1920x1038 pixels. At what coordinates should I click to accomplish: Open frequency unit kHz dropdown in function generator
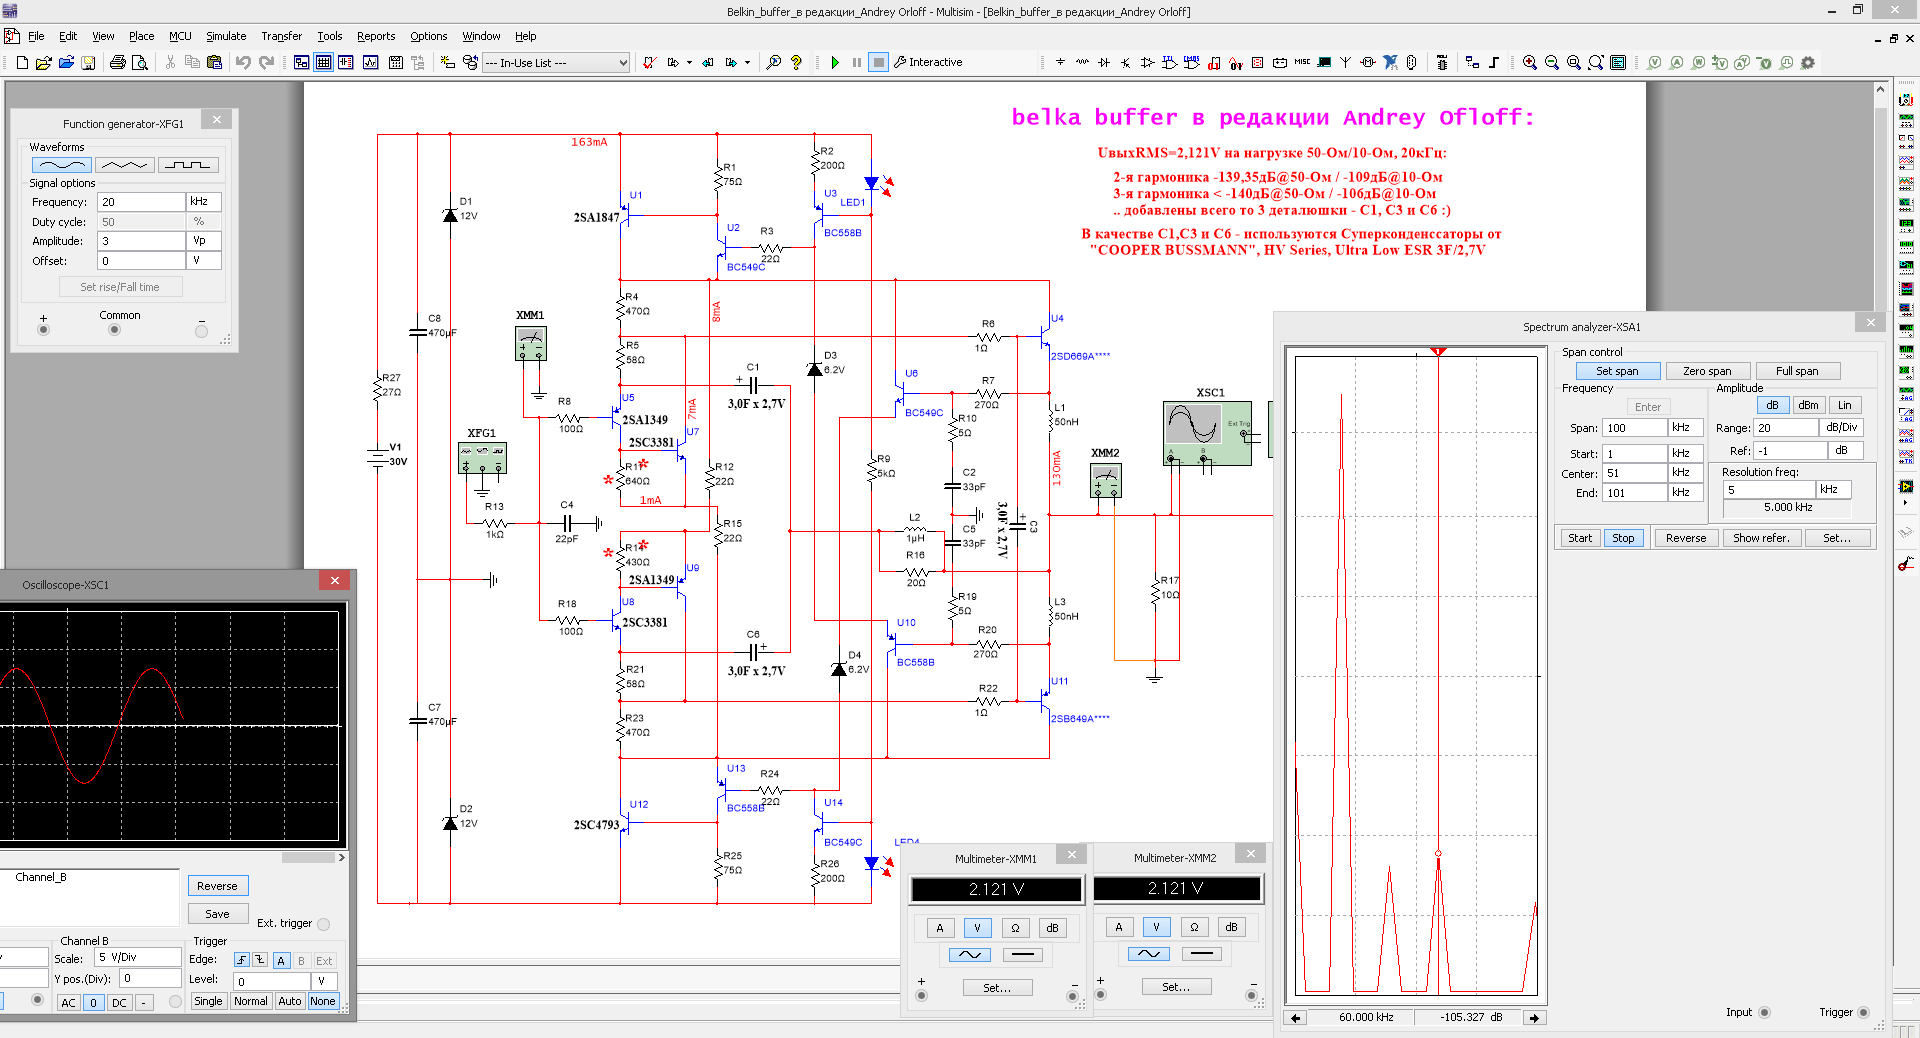[204, 202]
